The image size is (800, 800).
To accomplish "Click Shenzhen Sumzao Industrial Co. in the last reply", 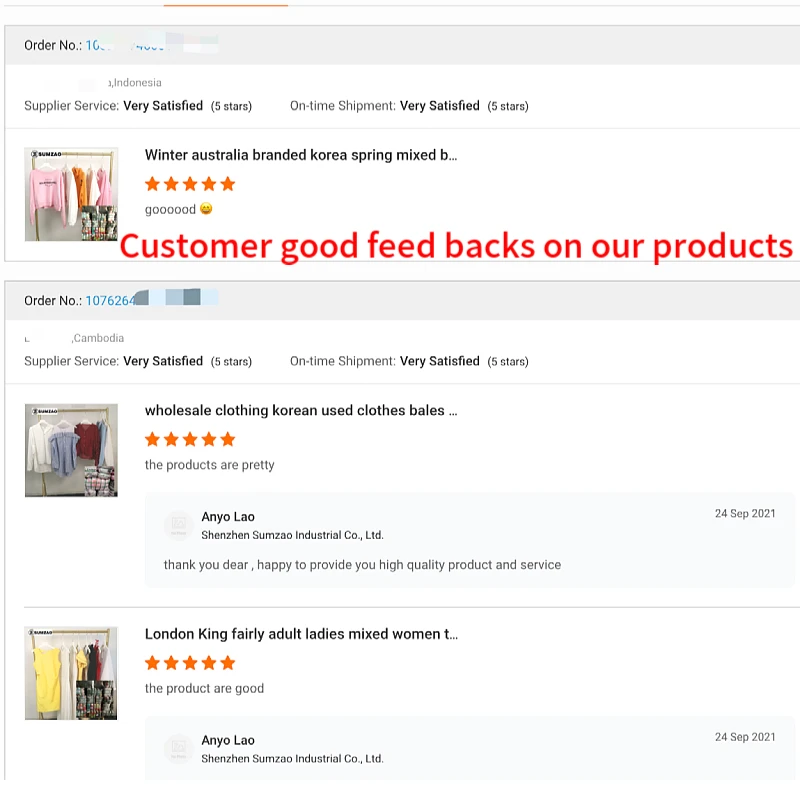I will coord(292,759).
